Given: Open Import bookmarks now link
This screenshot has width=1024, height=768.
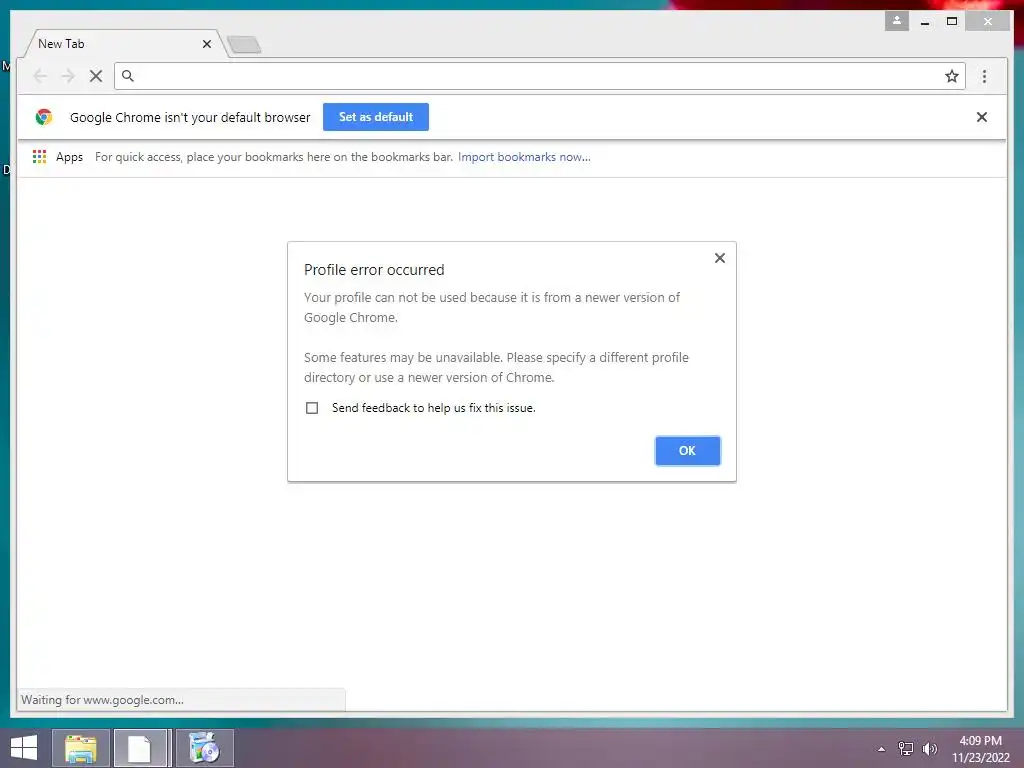Looking at the screenshot, I should 524,157.
